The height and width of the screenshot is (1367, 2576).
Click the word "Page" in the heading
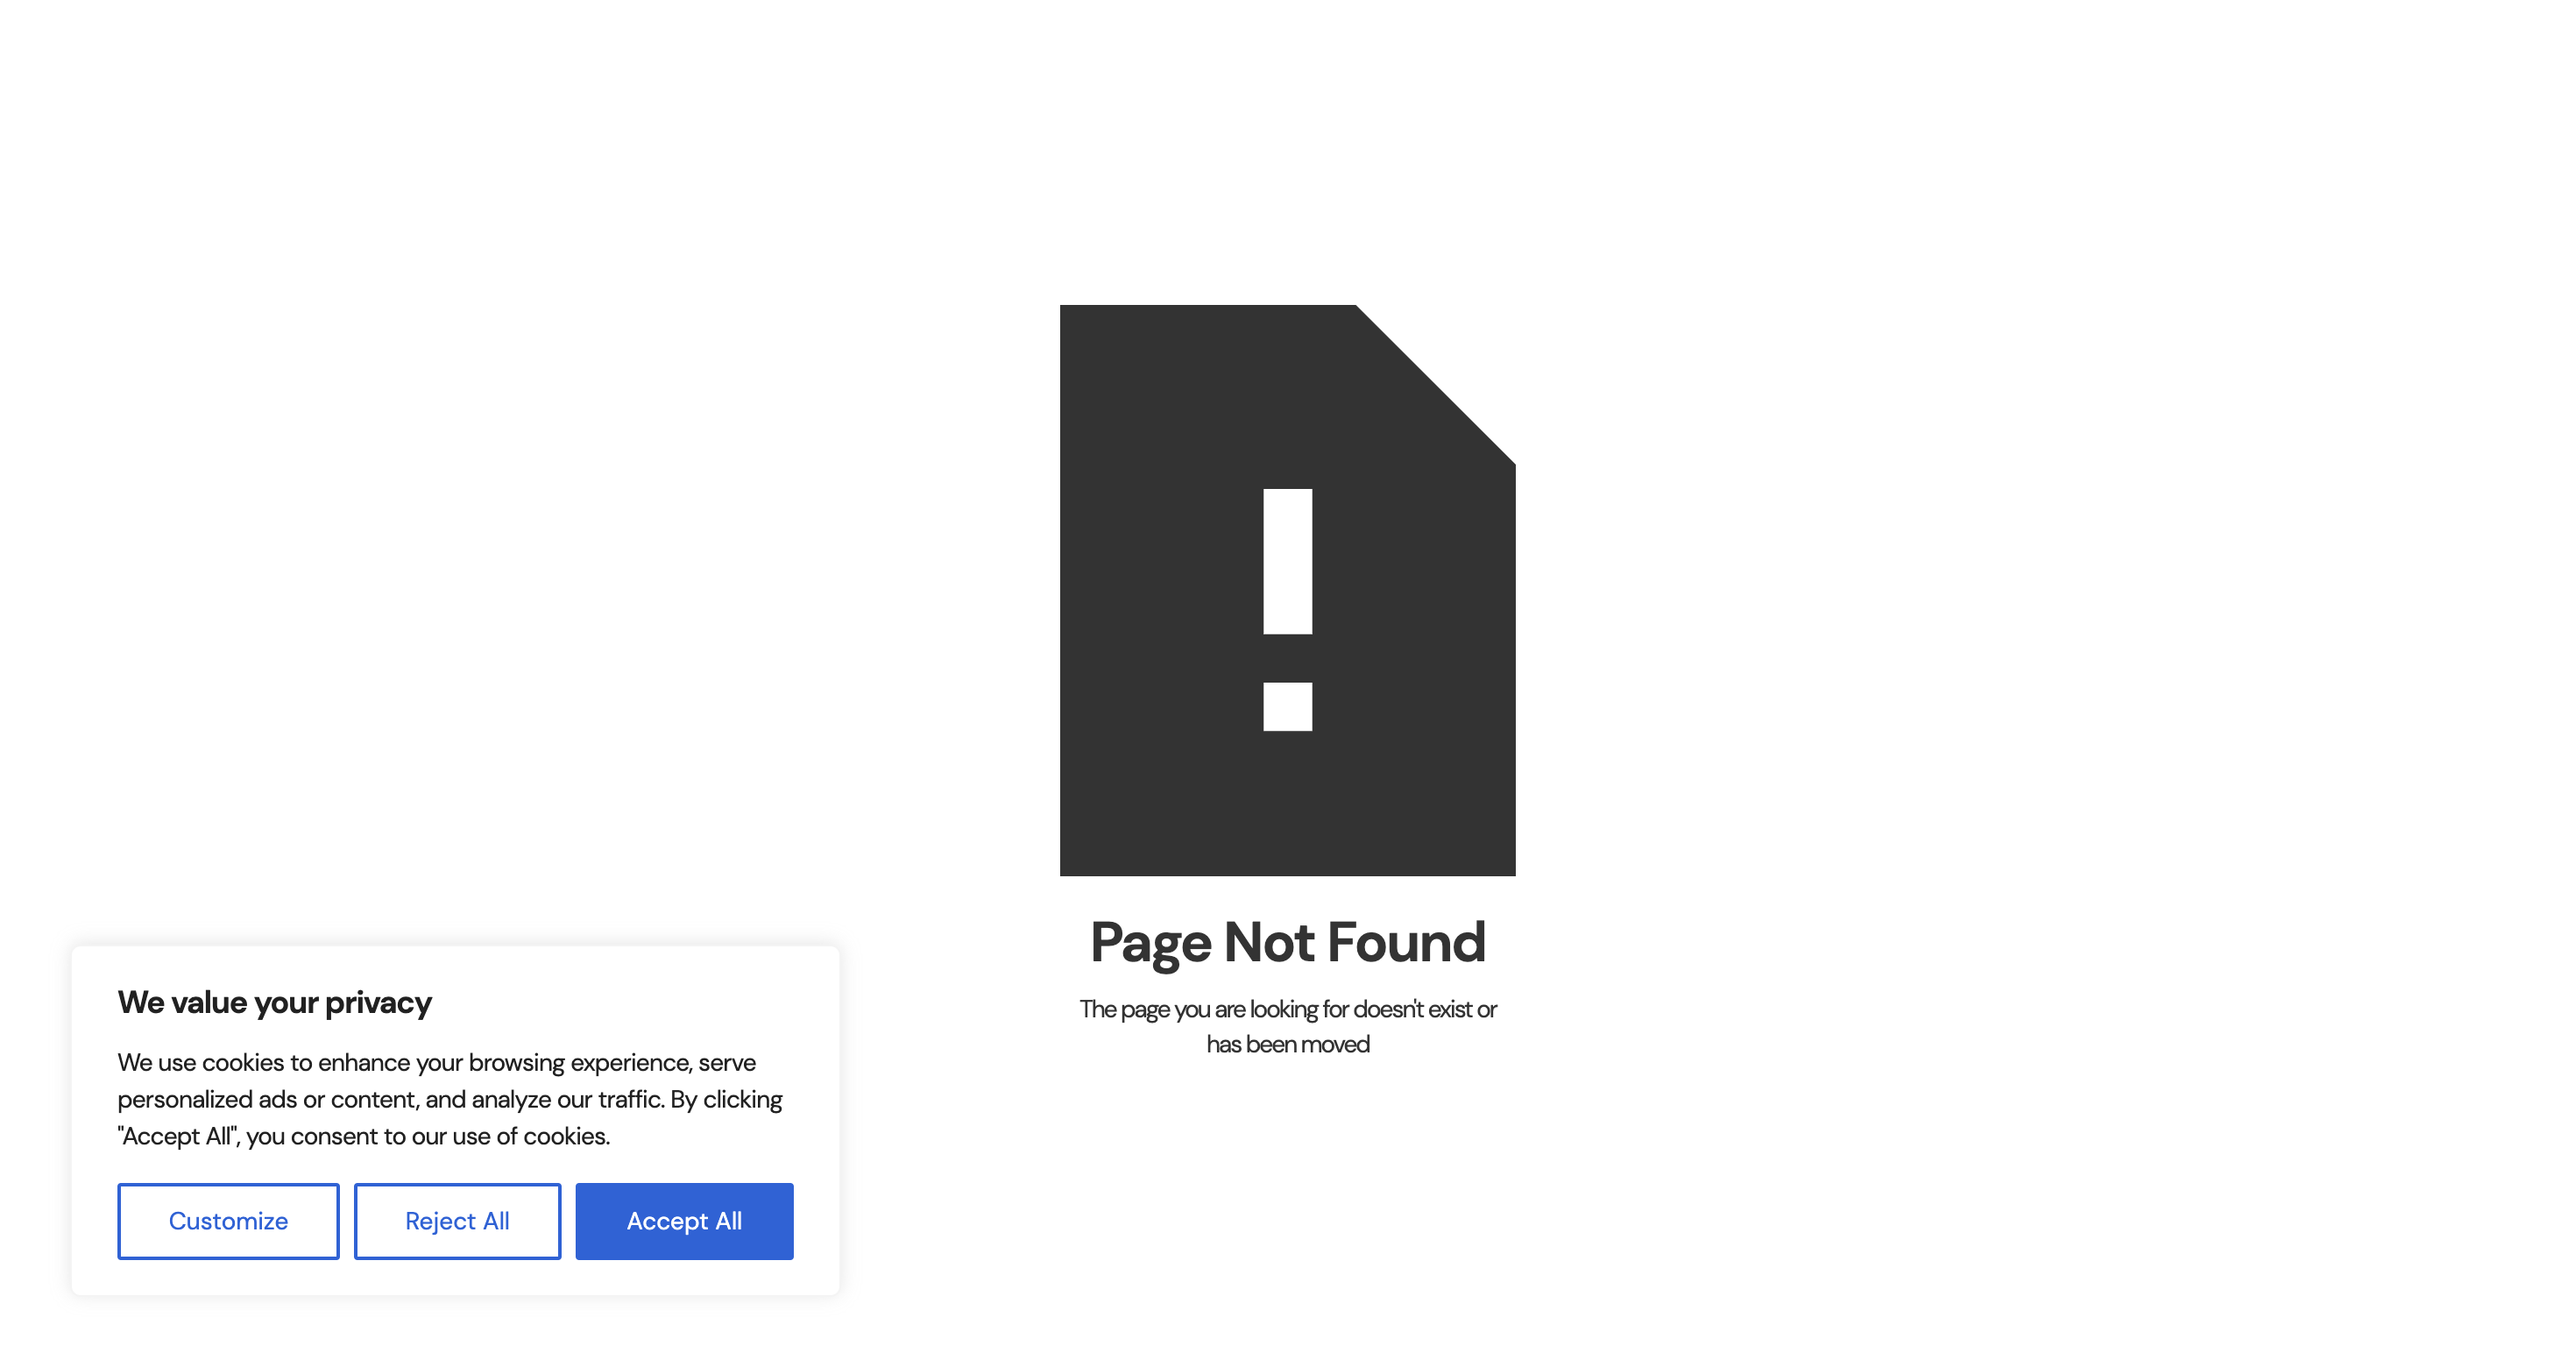(1150, 944)
